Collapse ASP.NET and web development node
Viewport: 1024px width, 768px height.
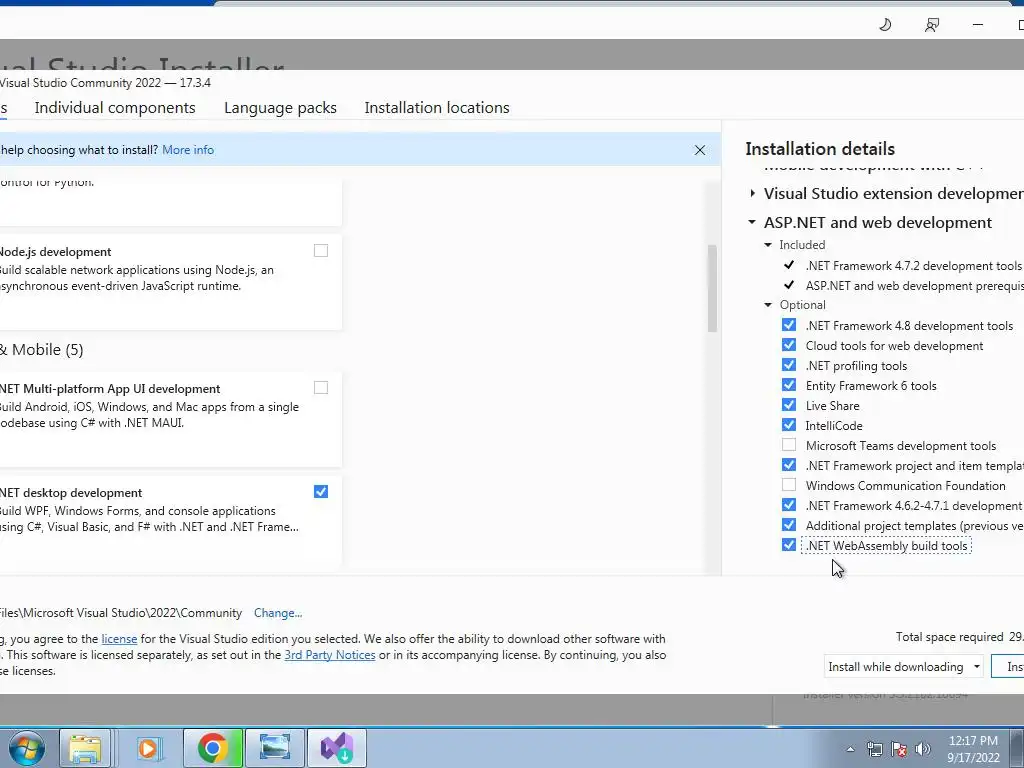click(752, 223)
